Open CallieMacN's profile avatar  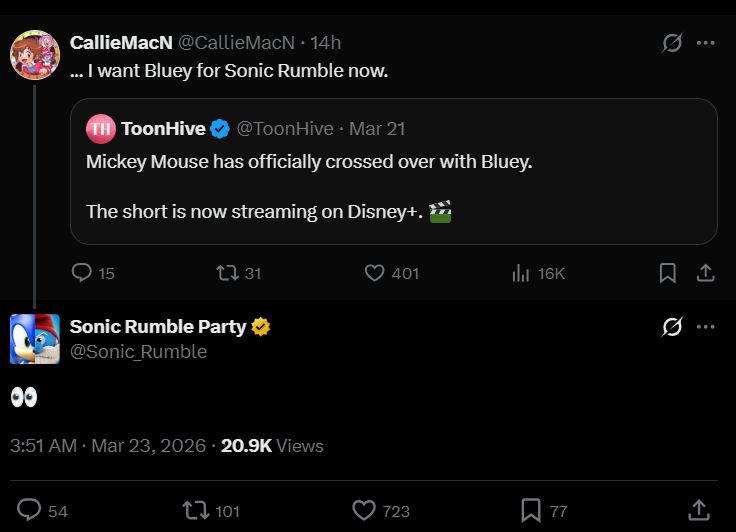point(35,54)
